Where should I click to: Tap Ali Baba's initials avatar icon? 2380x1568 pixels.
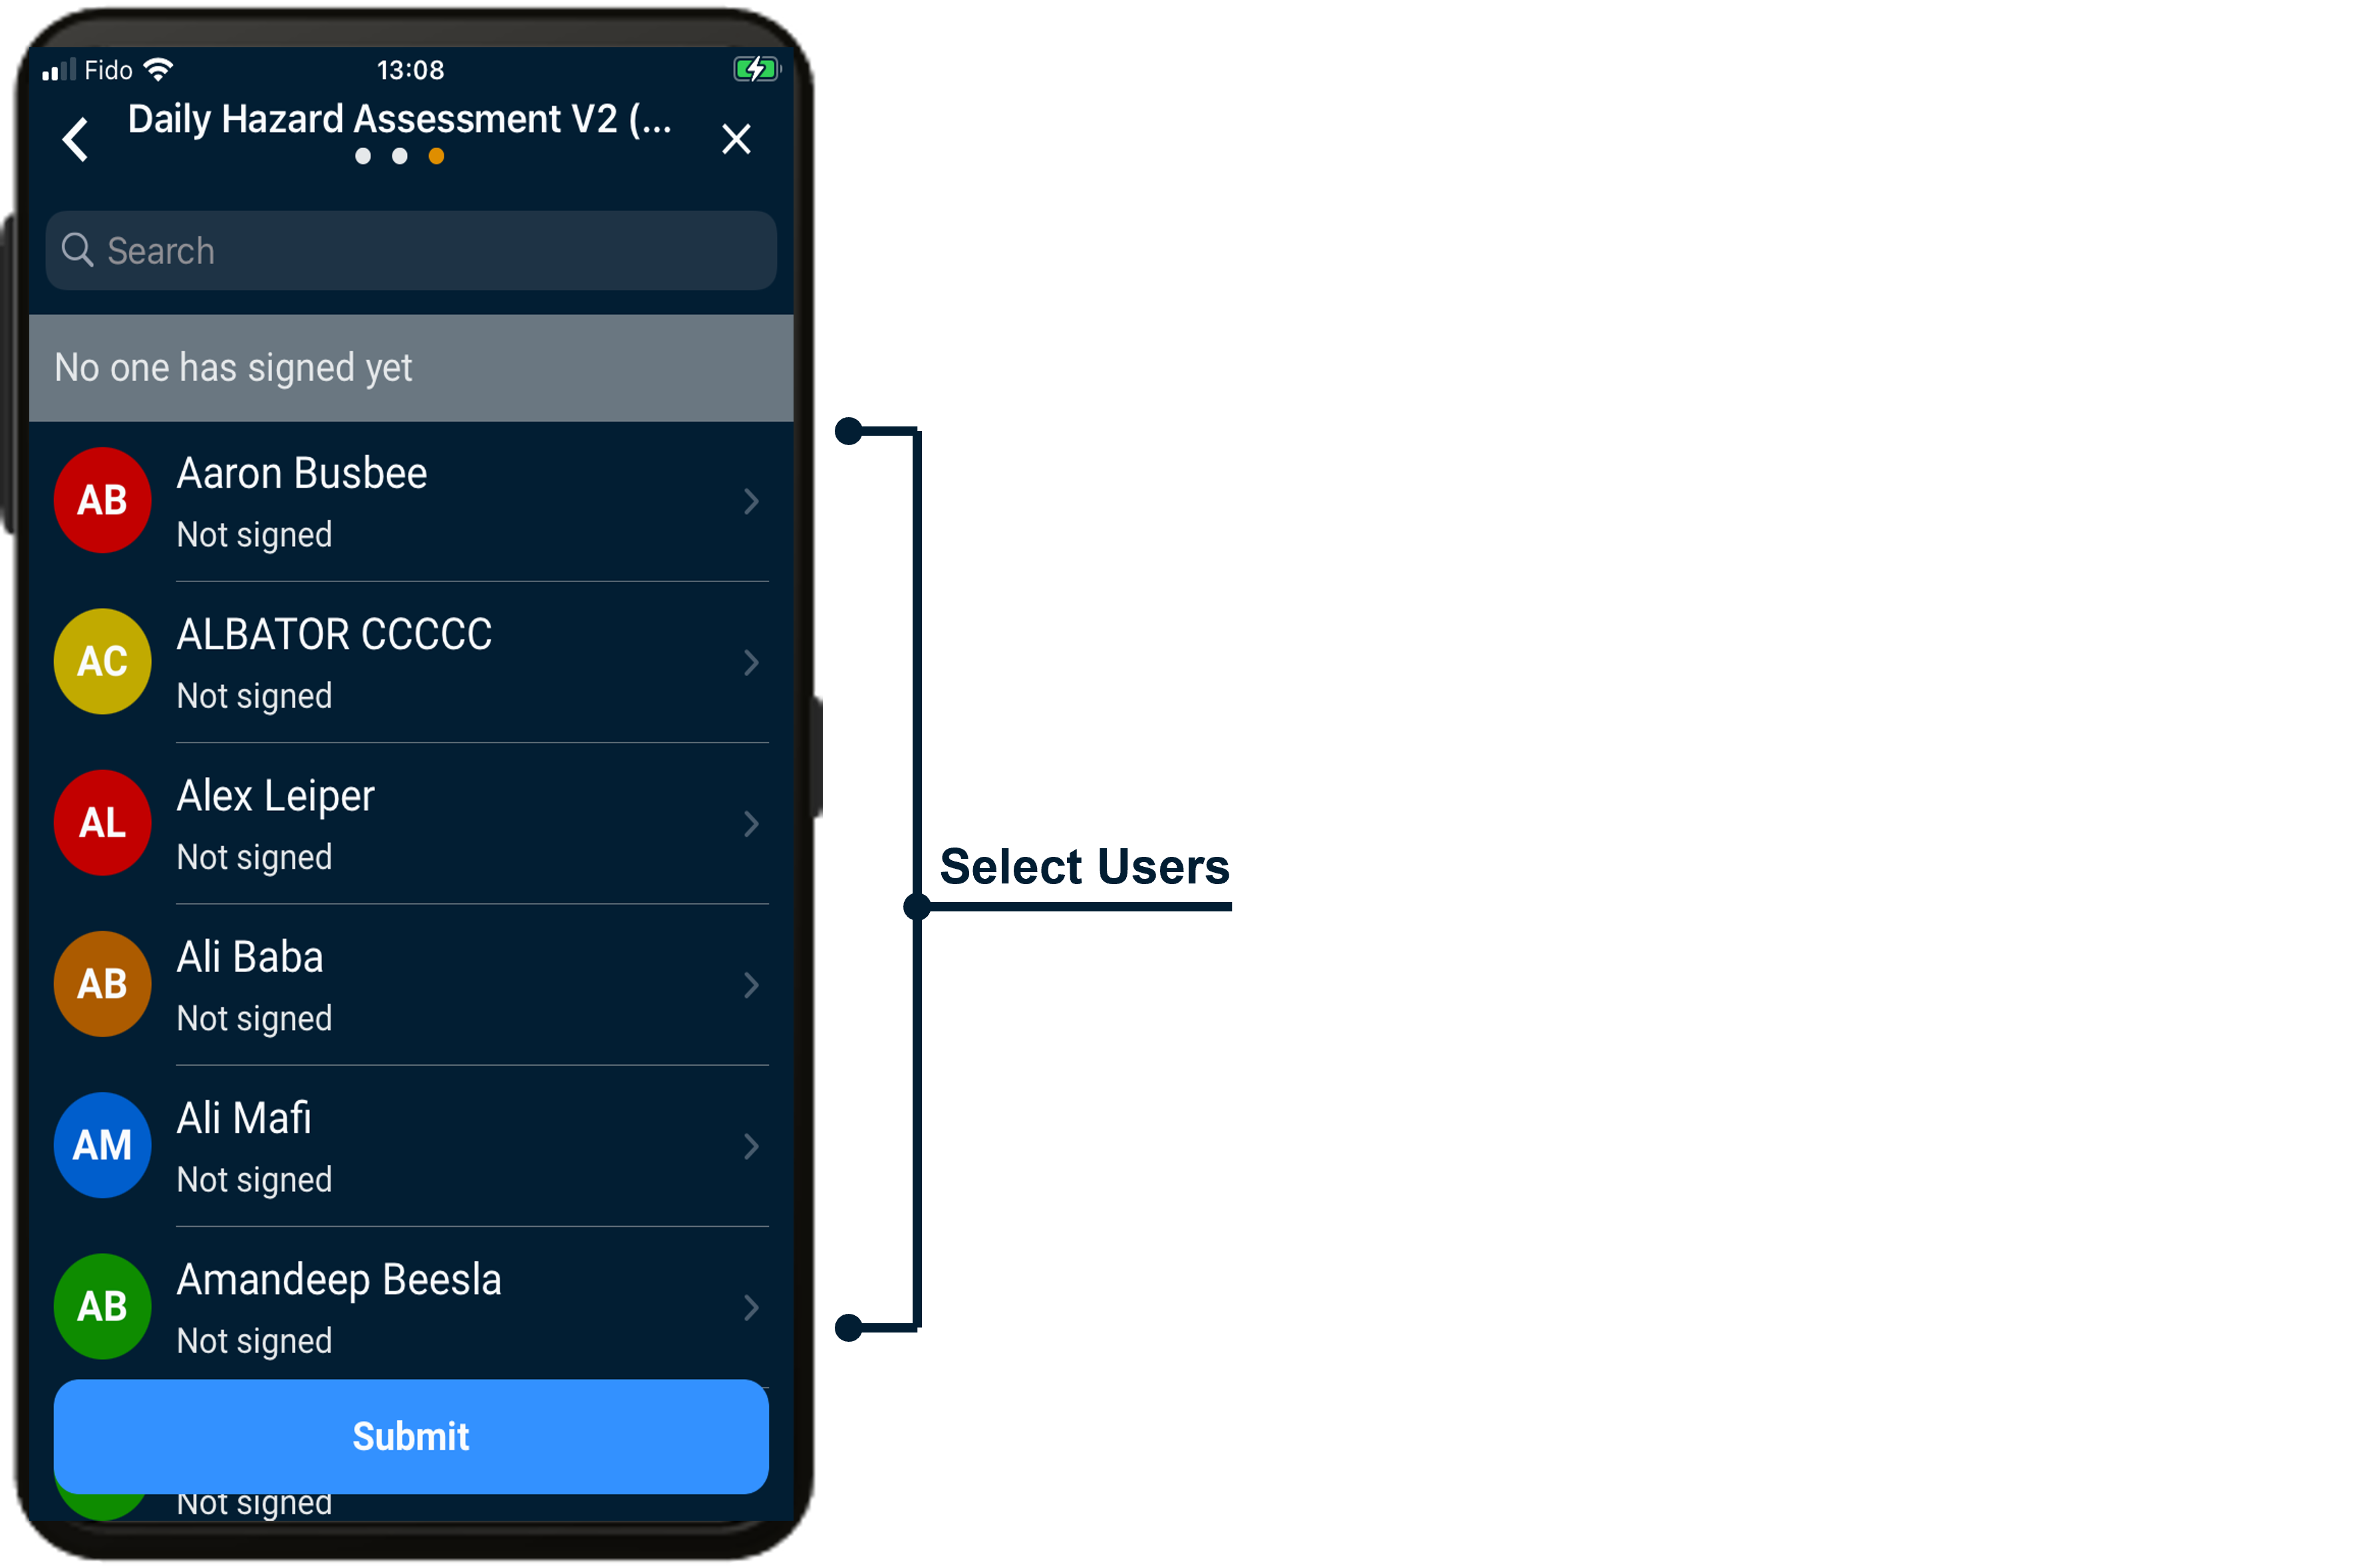[100, 983]
